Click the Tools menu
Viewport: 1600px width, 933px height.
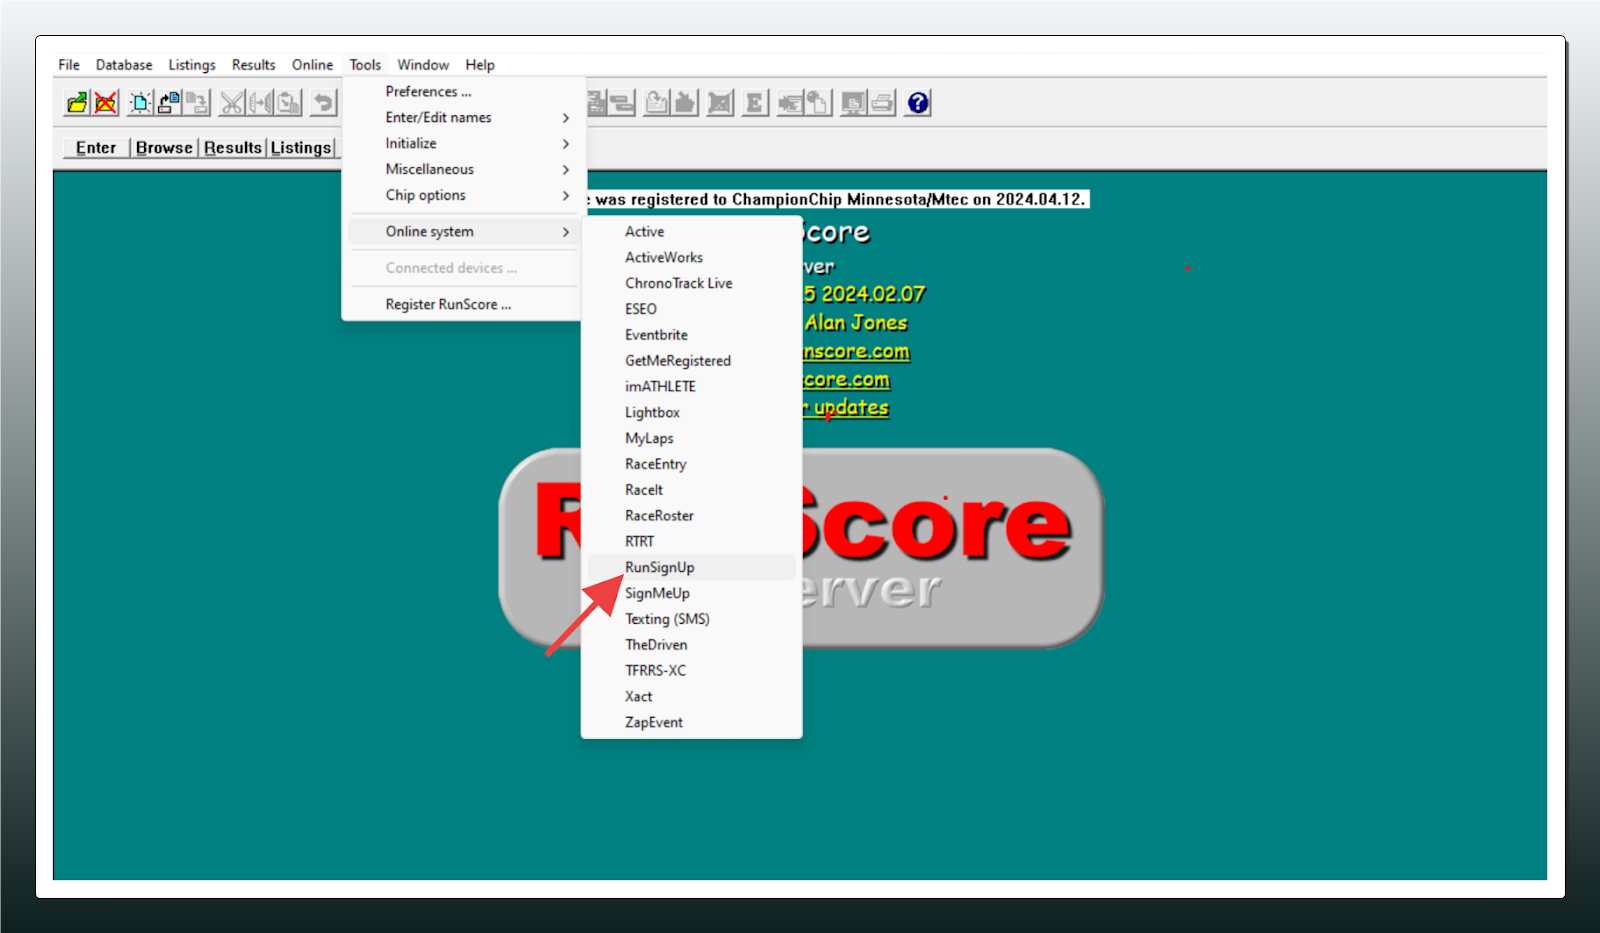pos(365,65)
